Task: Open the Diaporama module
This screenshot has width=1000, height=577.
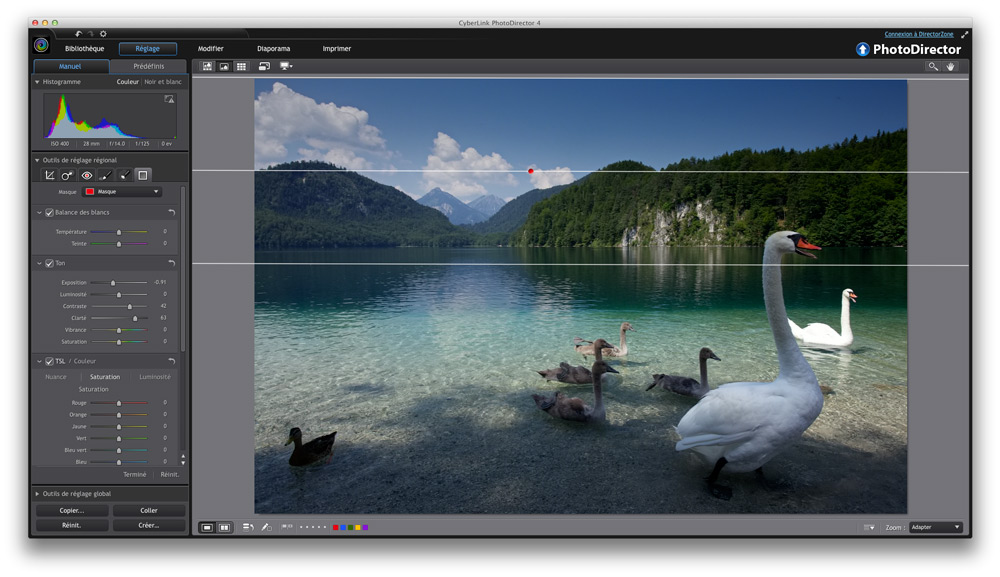Action: 274,48
